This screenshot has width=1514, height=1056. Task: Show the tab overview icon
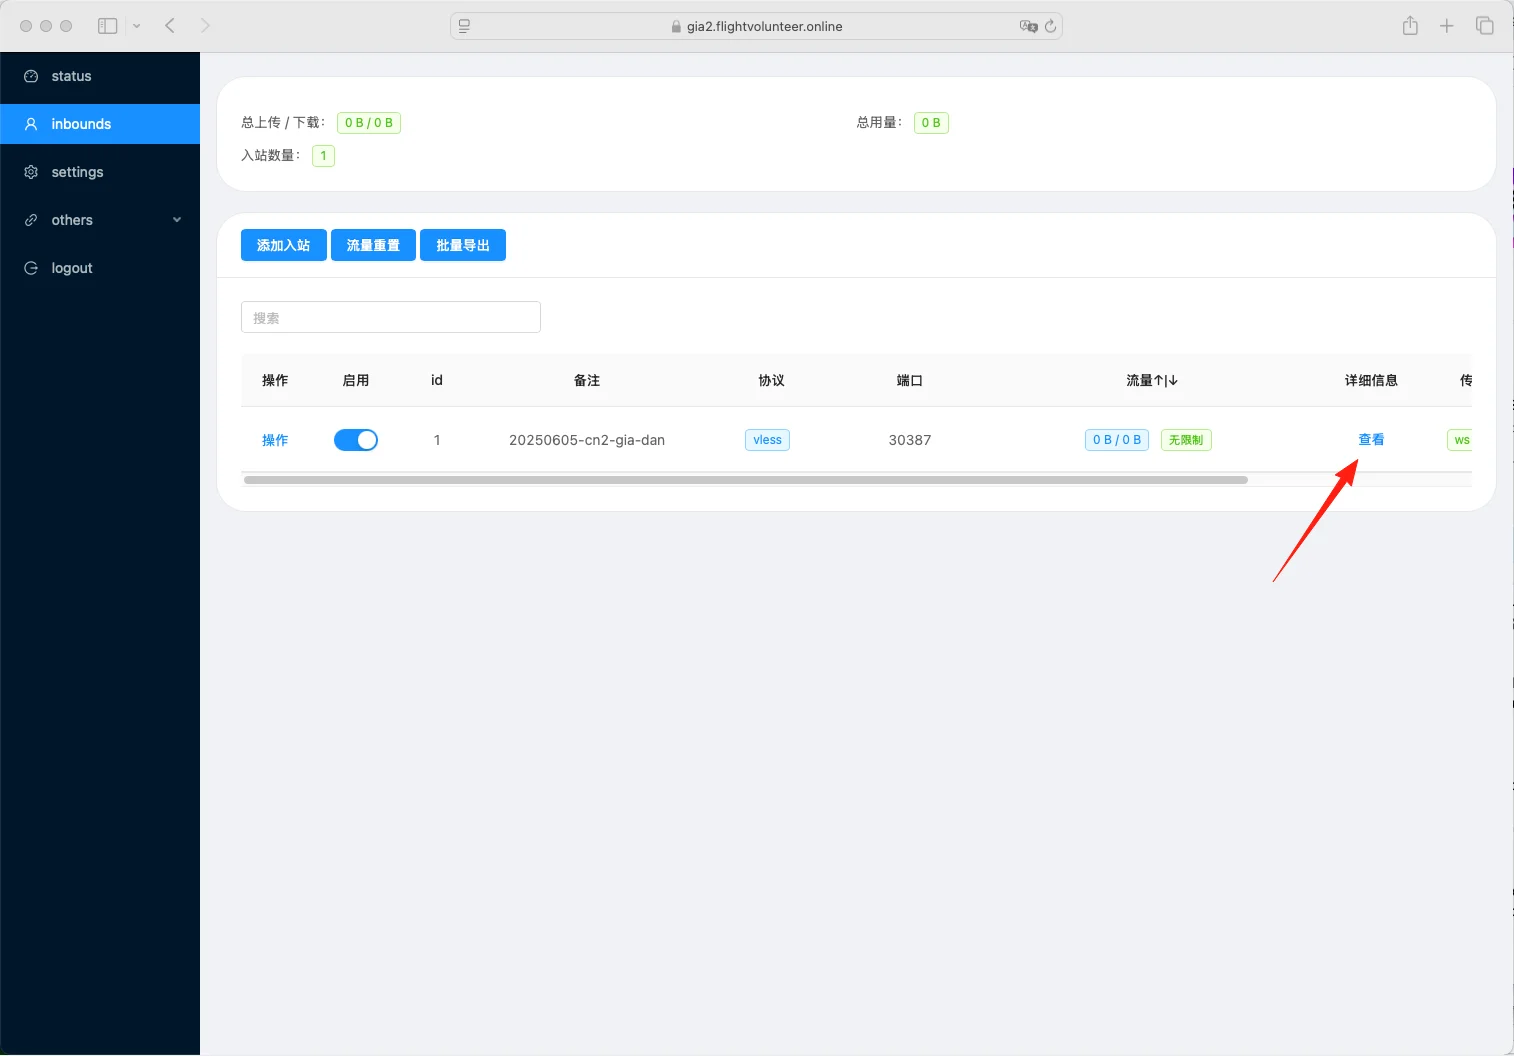tap(1484, 26)
